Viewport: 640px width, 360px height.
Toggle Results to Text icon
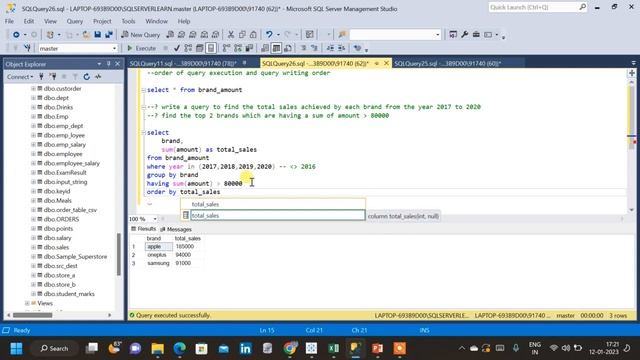tap(265, 48)
